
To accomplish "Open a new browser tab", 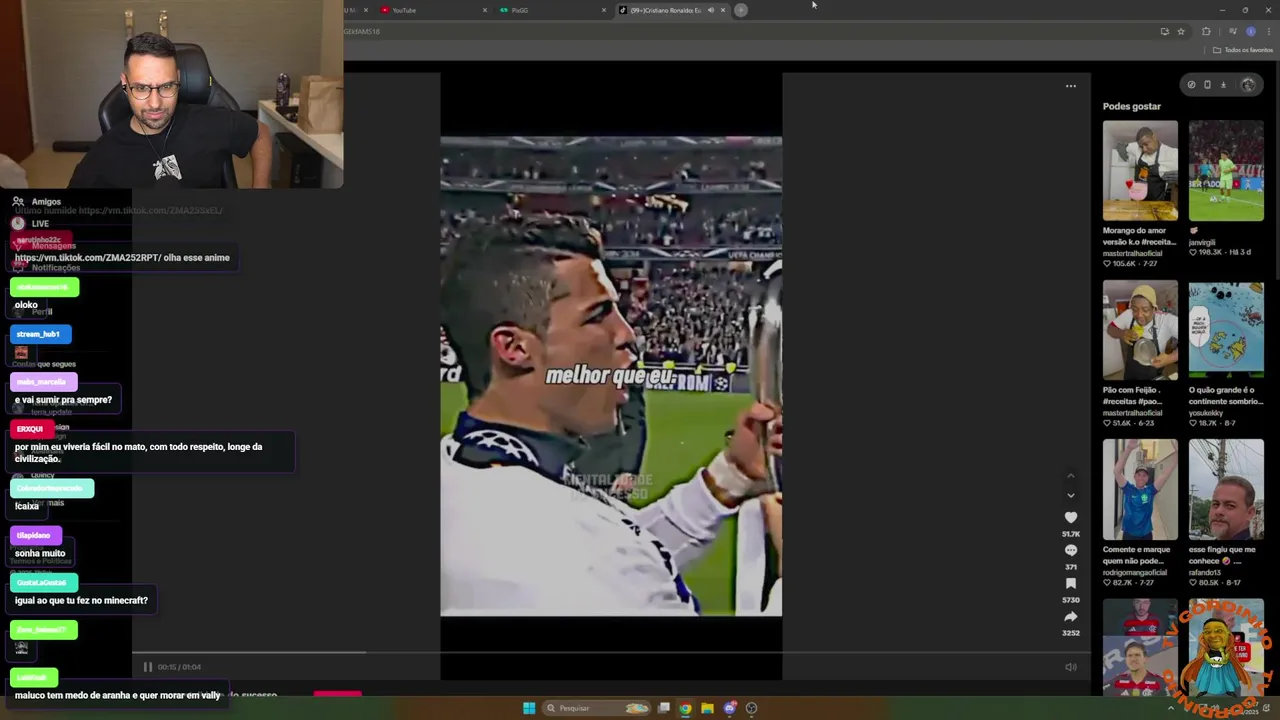I will tap(741, 10).
